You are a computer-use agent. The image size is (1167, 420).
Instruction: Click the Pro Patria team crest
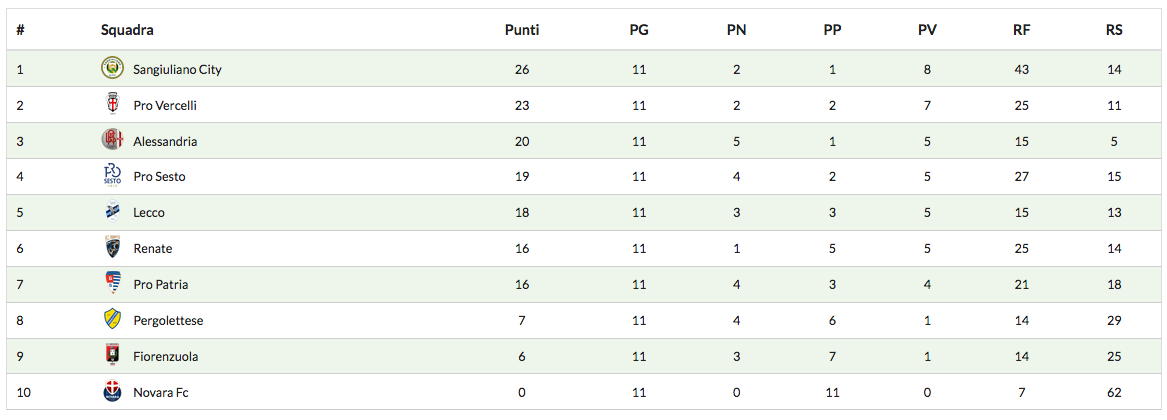[x=112, y=284]
